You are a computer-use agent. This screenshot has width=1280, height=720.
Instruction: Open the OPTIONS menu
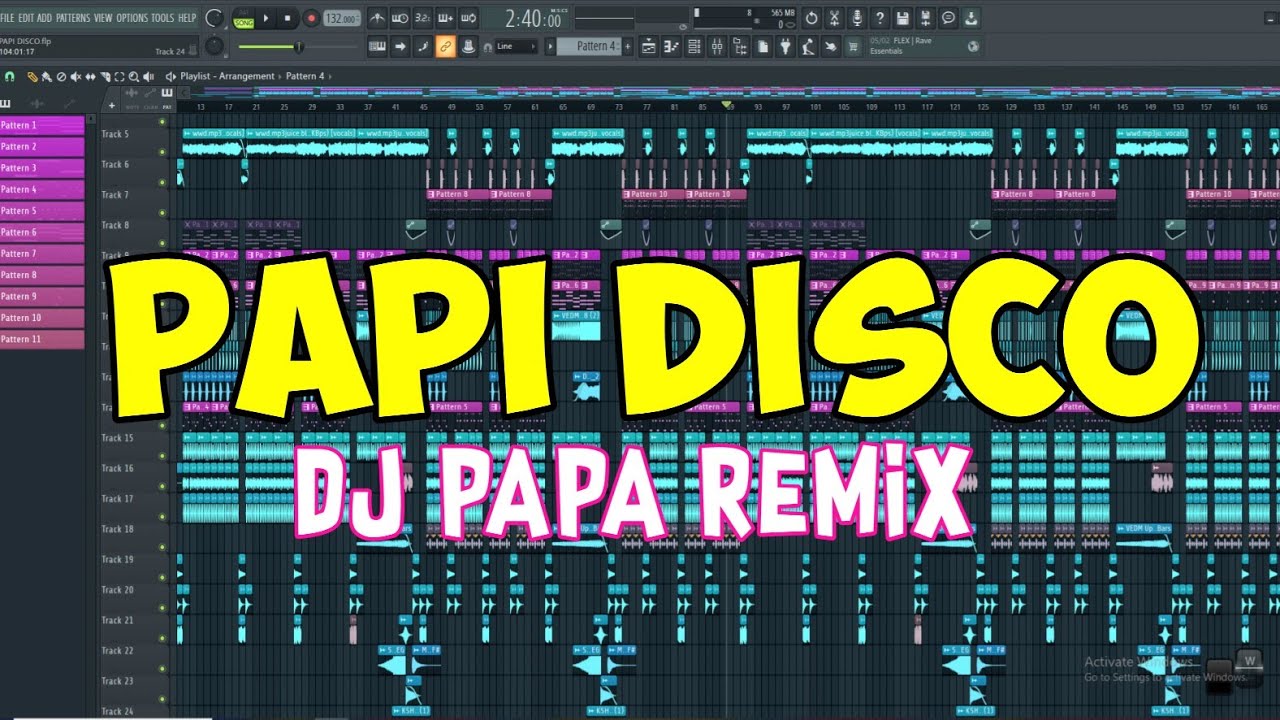132,18
